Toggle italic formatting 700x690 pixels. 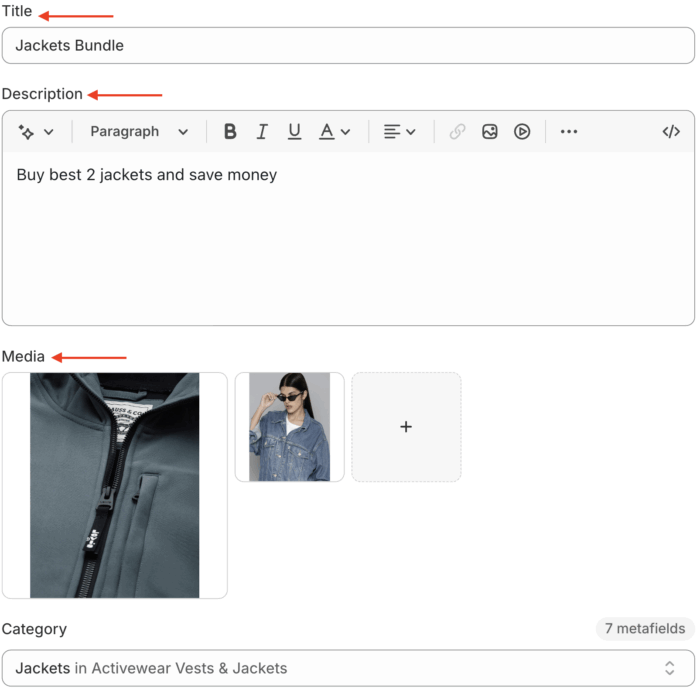click(x=262, y=132)
